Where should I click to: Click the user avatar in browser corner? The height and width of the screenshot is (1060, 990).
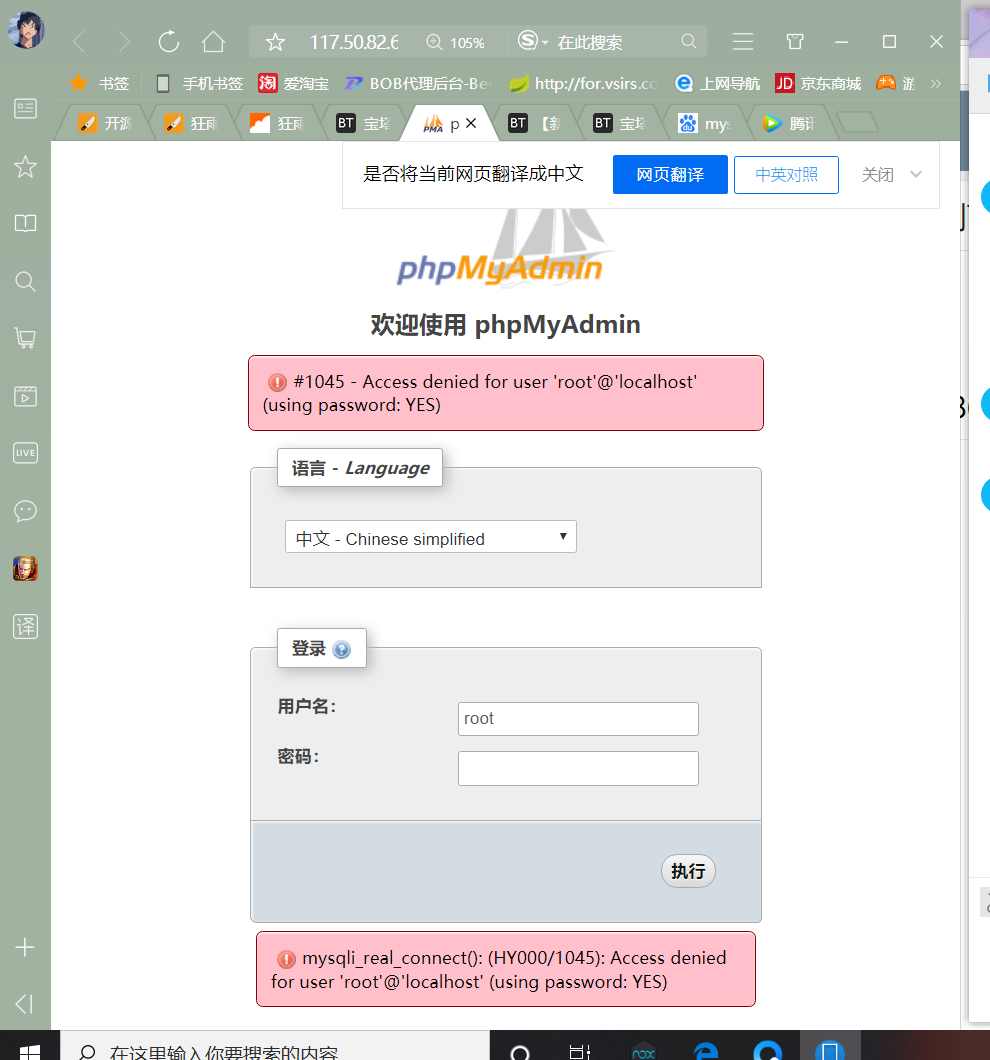coord(26,30)
